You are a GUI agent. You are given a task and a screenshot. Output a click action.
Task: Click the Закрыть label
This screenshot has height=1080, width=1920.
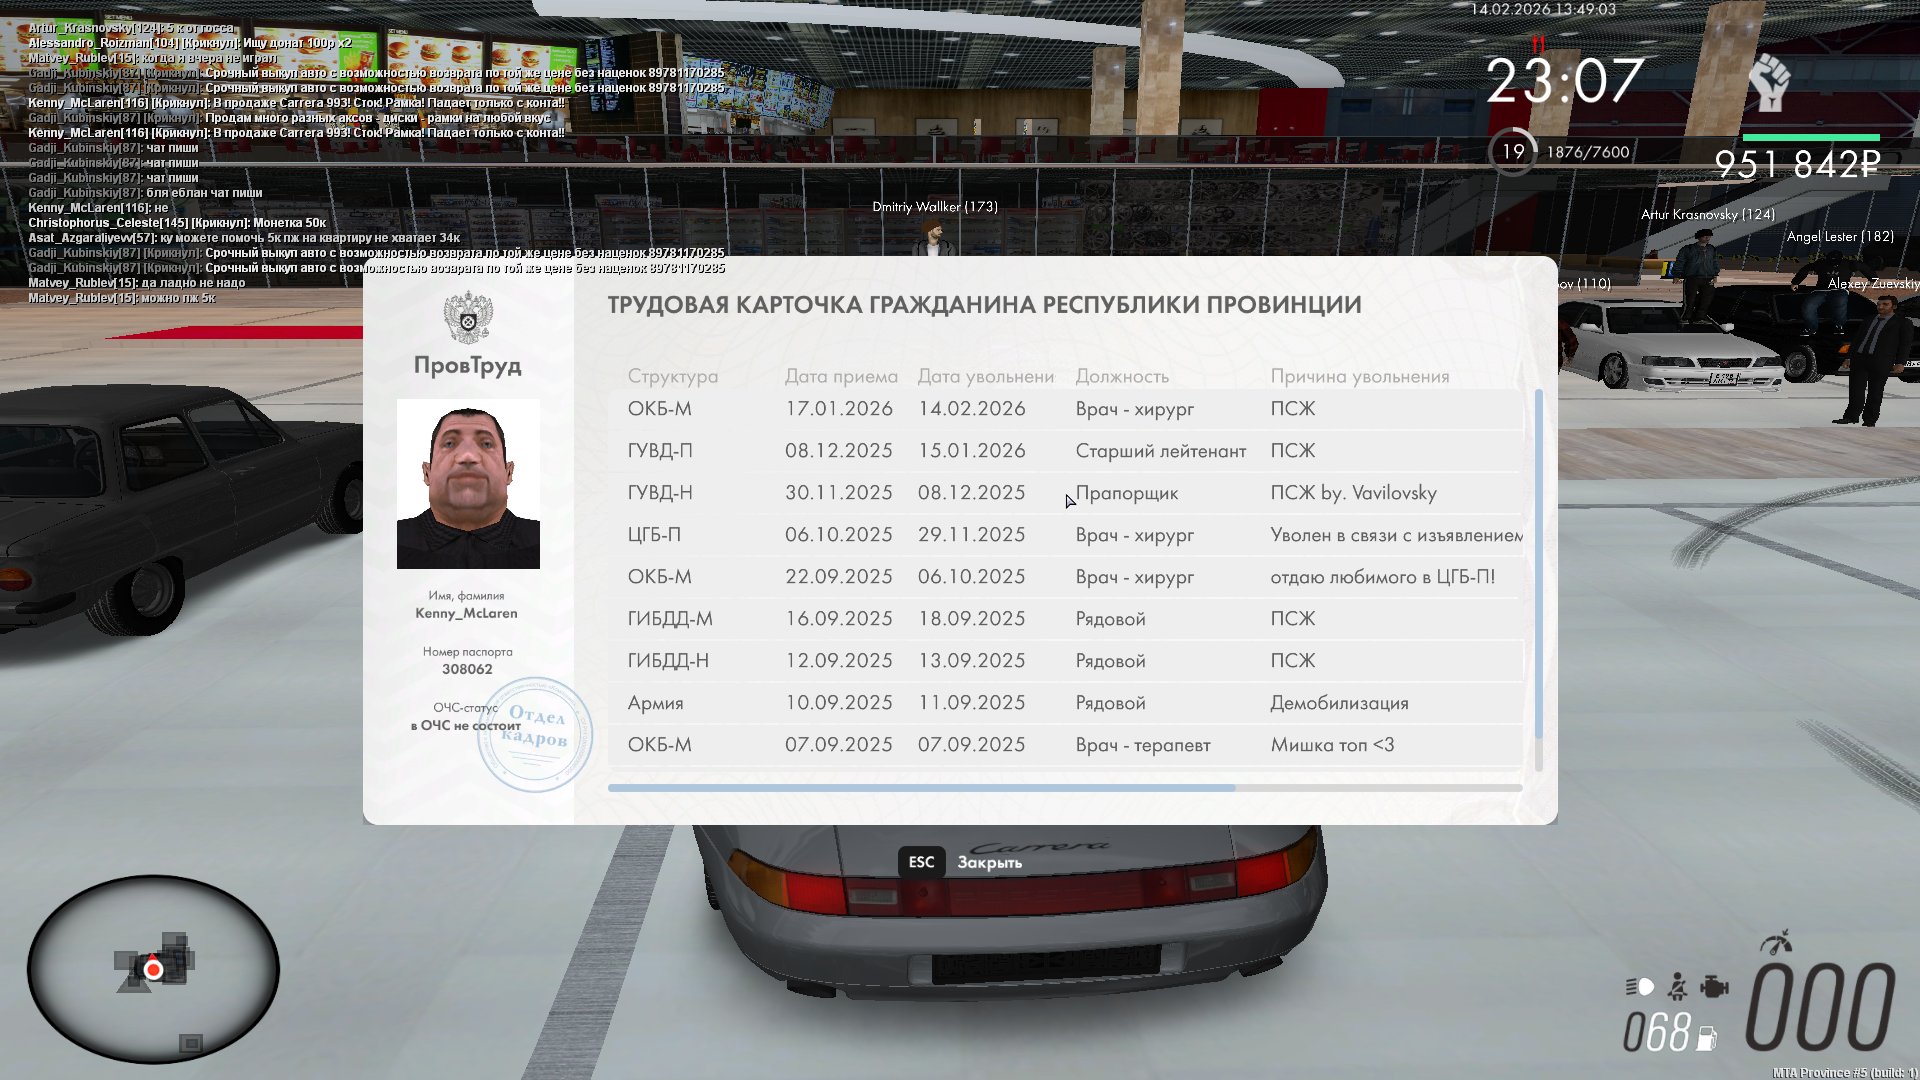(989, 862)
